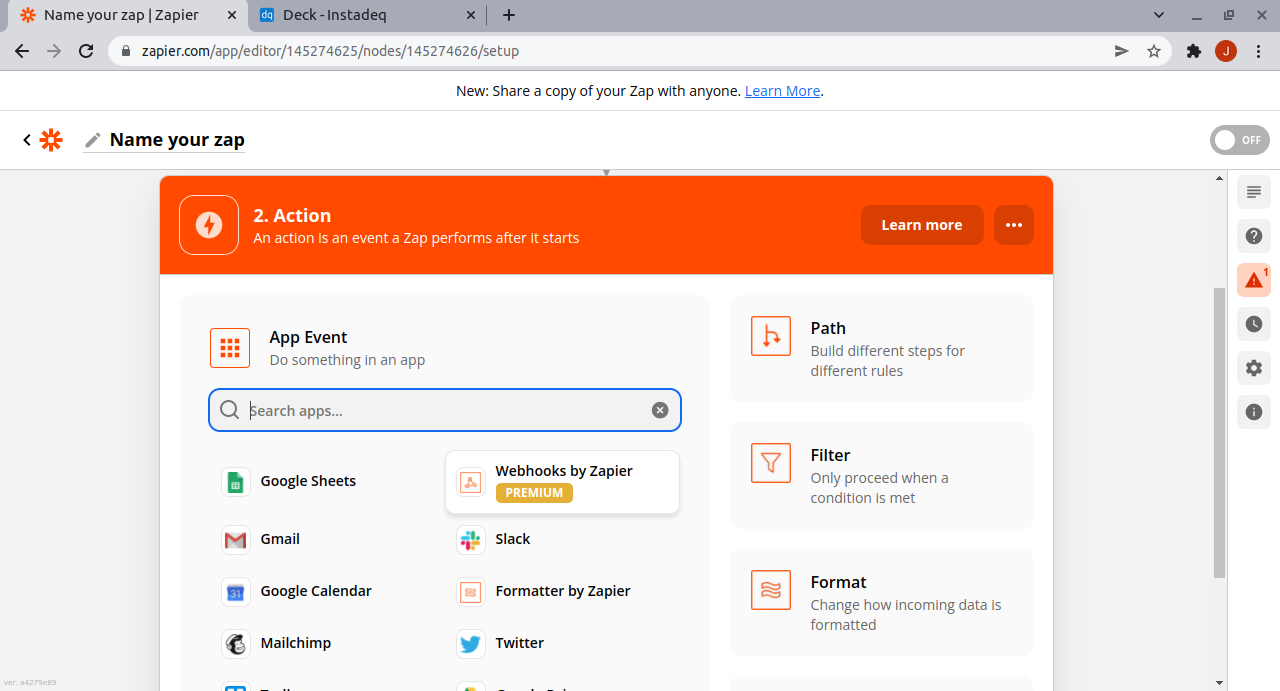This screenshot has width=1280, height=691.
Task: Click the page vertical scrollbar
Action: (1219, 432)
